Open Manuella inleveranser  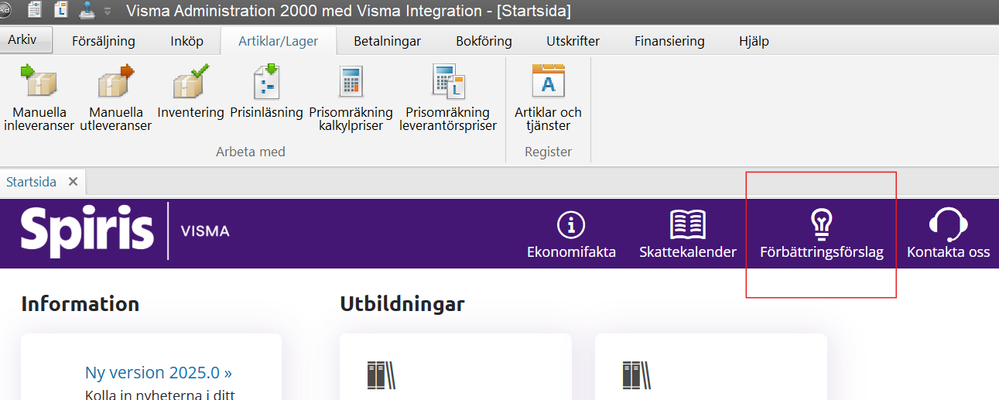[x=39, y=97]
